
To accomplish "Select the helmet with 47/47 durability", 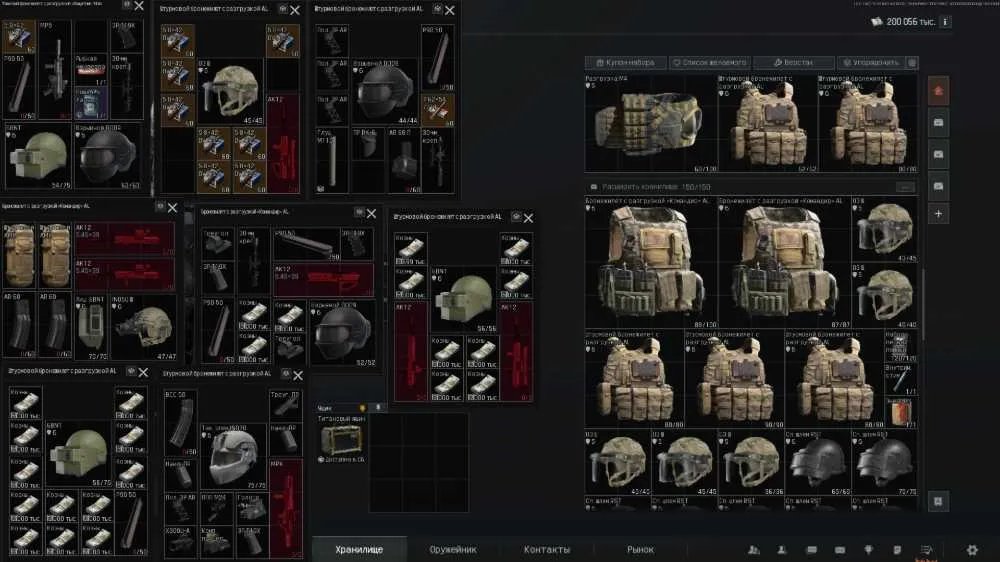I will coord(144,327).
